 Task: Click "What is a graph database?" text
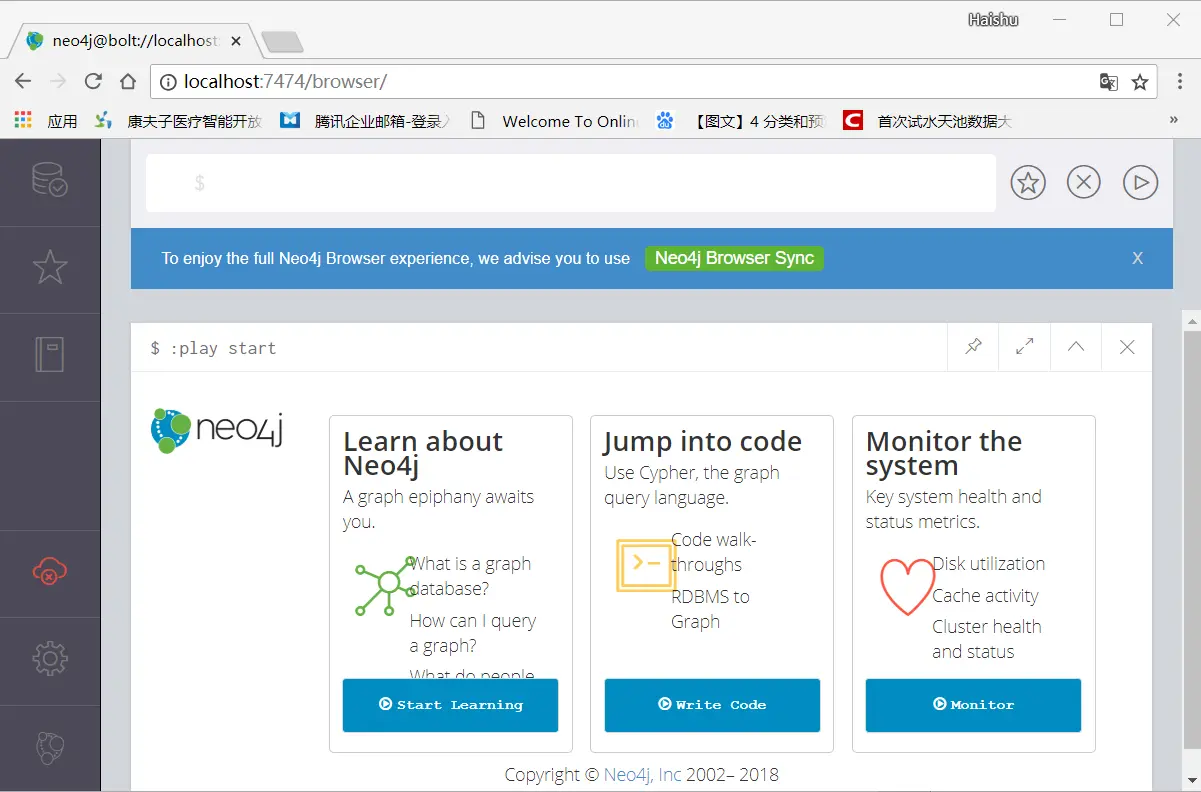(471, 576)
